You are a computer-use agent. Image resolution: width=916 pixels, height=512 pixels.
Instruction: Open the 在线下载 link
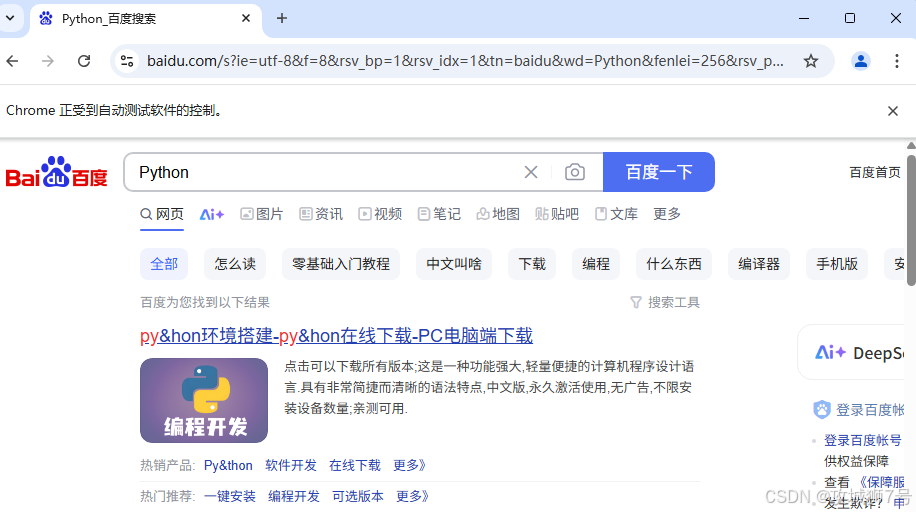(355, 465)
